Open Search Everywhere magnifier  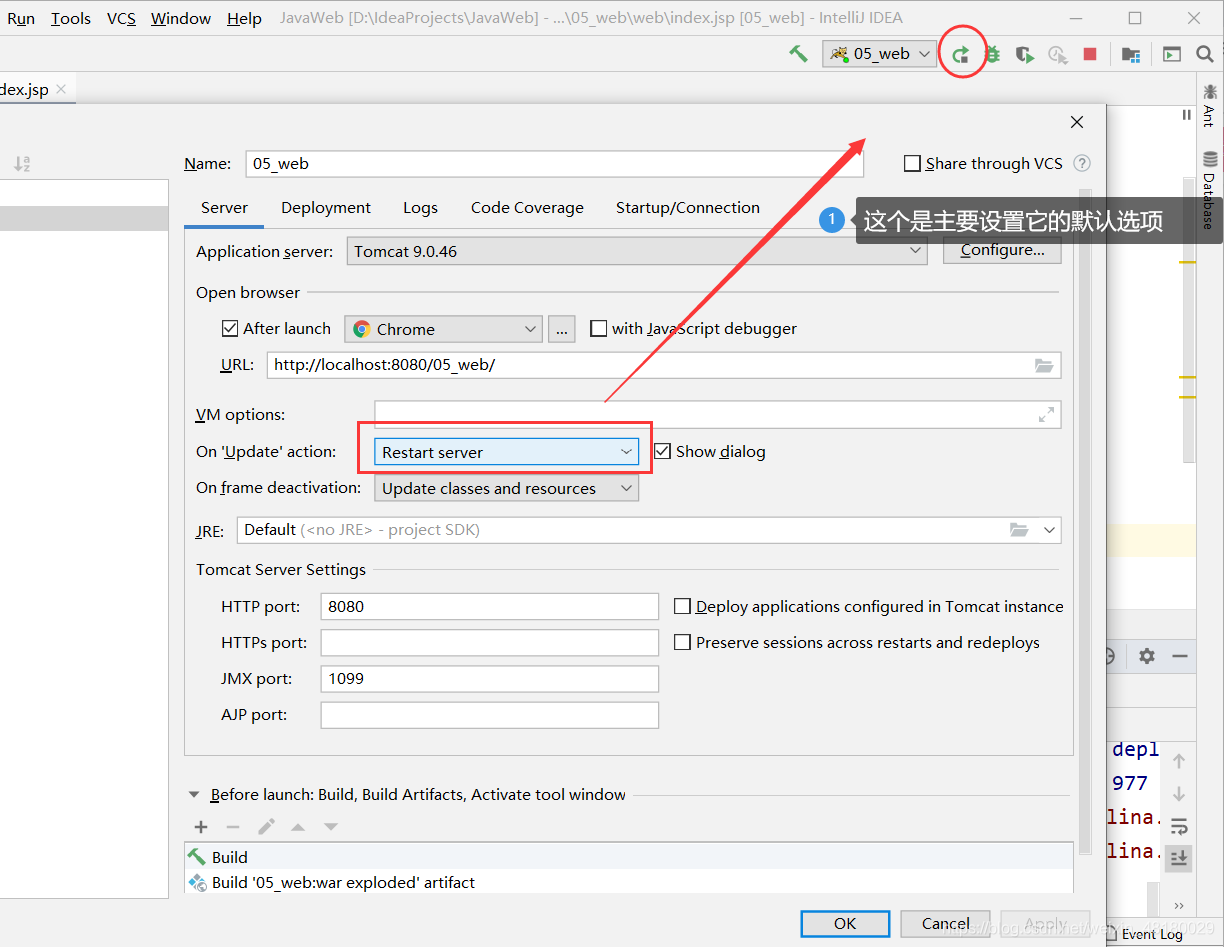pos(1205,54)
